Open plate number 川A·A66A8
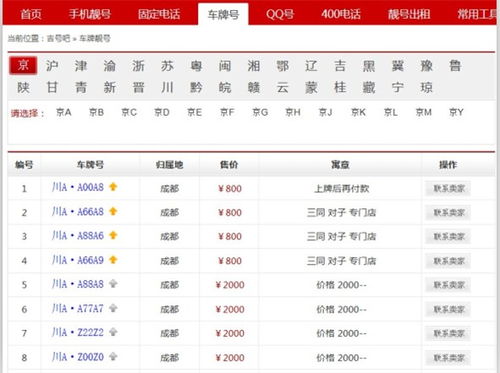500x373 pixels. pos(78,212)
